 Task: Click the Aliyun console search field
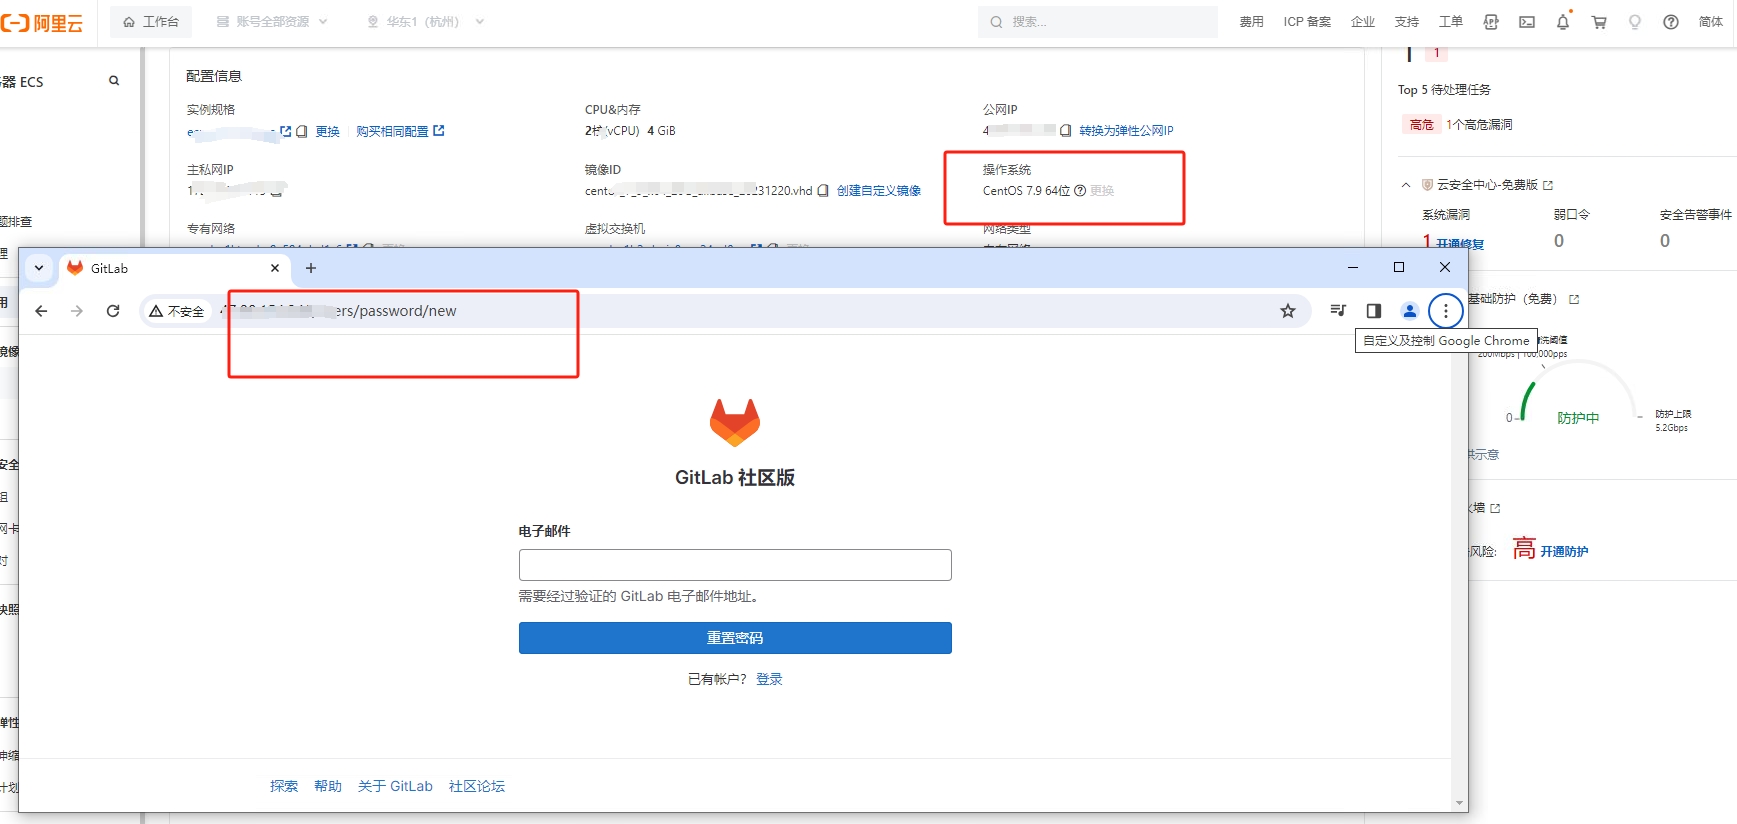[x=1098, y=22]
